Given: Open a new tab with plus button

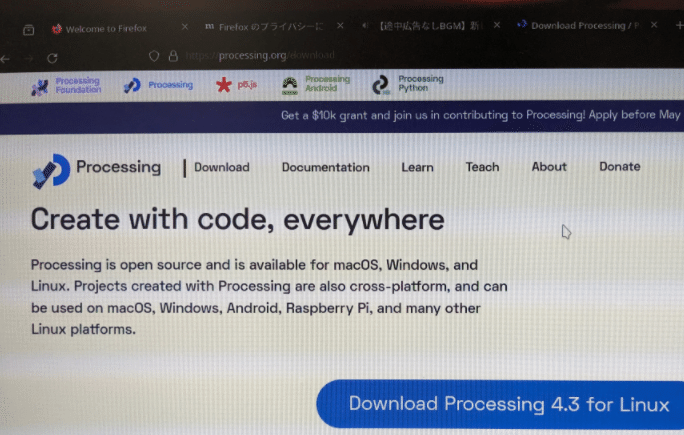Looking at the screenshot, I should pos(679,25).
